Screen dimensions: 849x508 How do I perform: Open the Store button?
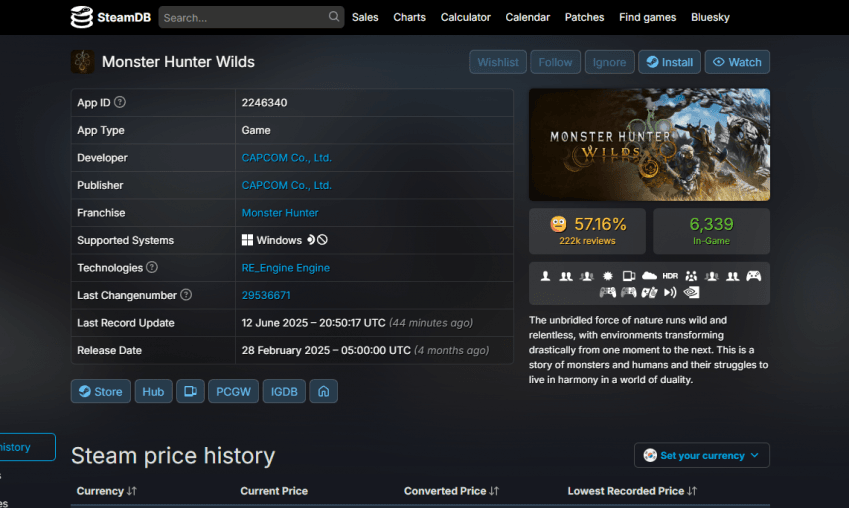coord(101,391)
